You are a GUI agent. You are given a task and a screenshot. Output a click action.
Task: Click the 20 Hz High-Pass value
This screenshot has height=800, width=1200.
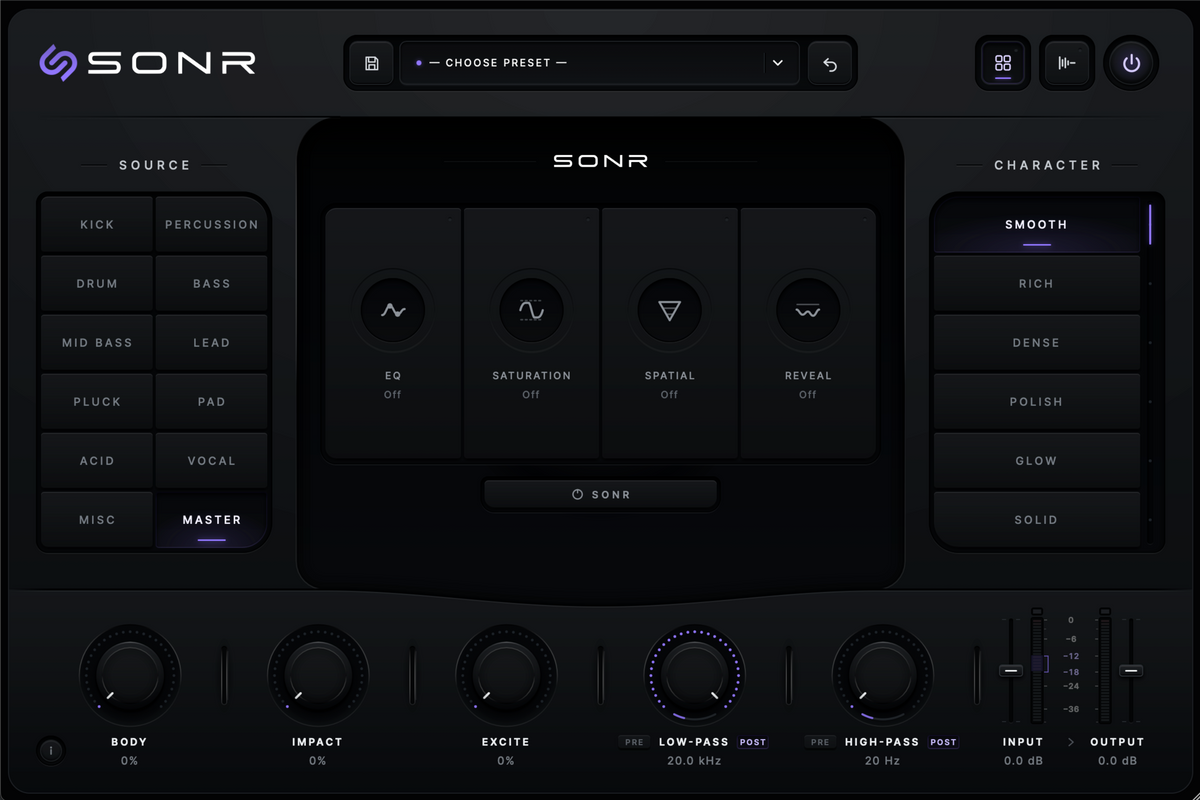[x=882, y=761]
